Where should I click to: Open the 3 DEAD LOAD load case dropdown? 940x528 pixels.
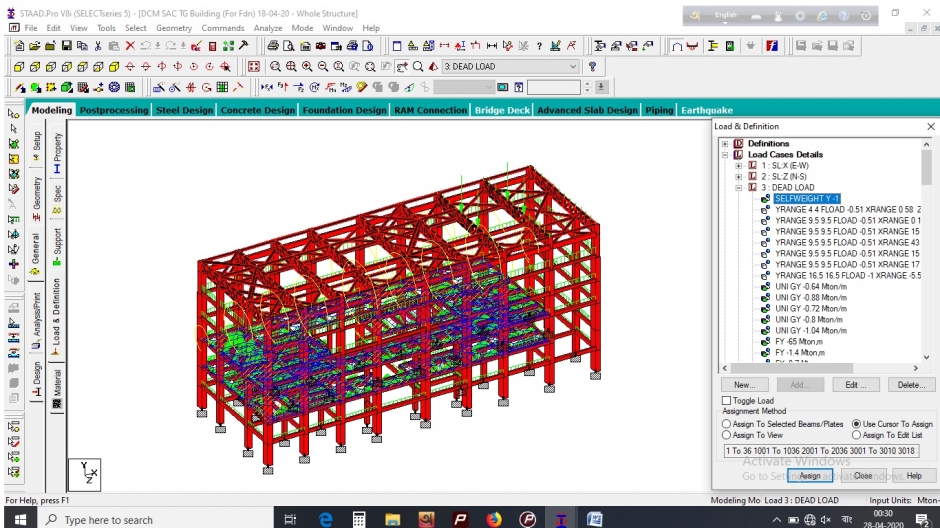(x=573, y=67)
